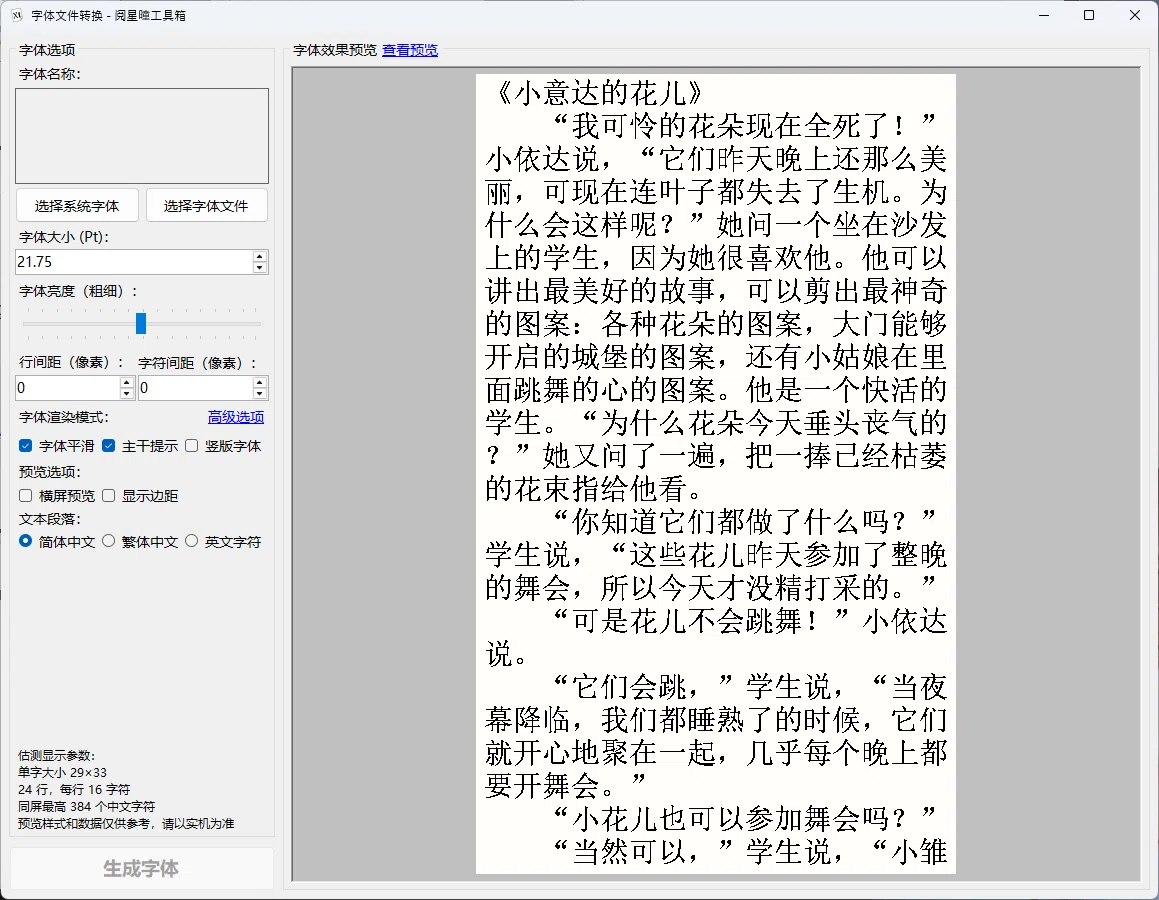Decrease 字符间距 with the down arrow
This screenshot has width=1159, height=900.
[259, 394]
